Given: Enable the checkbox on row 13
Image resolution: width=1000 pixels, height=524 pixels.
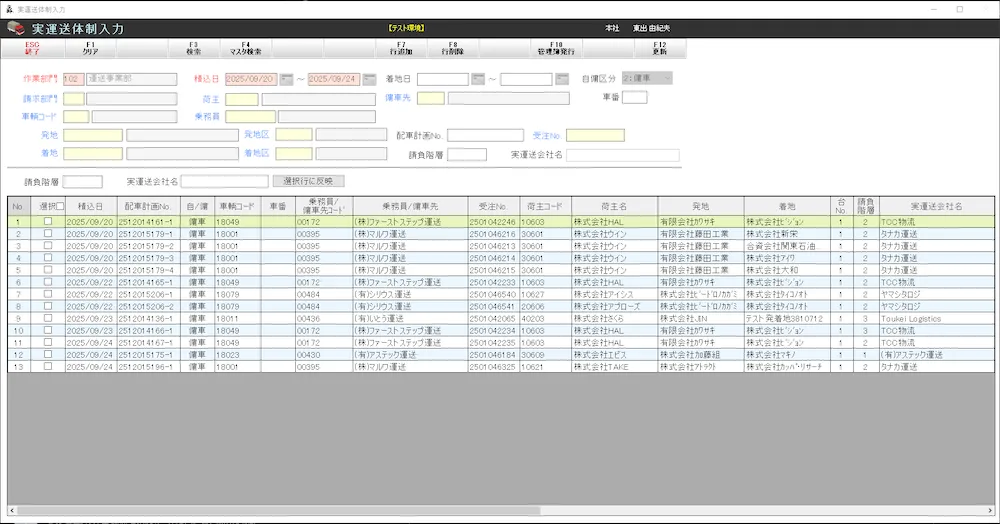Looking at the screenshot, I should (x=48, y=367).
